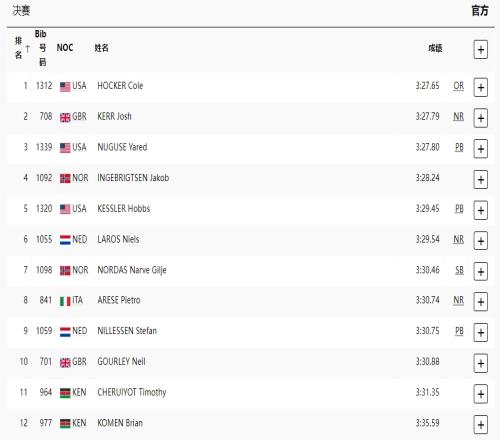
Task: Expand details for CHERUIYOT Timothy
Action: (481, 394)
